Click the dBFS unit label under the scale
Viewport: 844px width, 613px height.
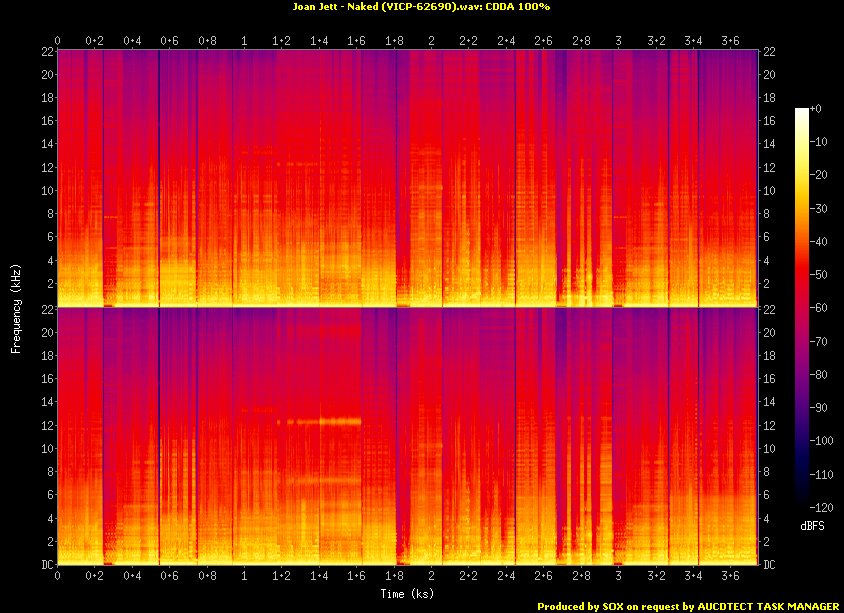[813, 525]
